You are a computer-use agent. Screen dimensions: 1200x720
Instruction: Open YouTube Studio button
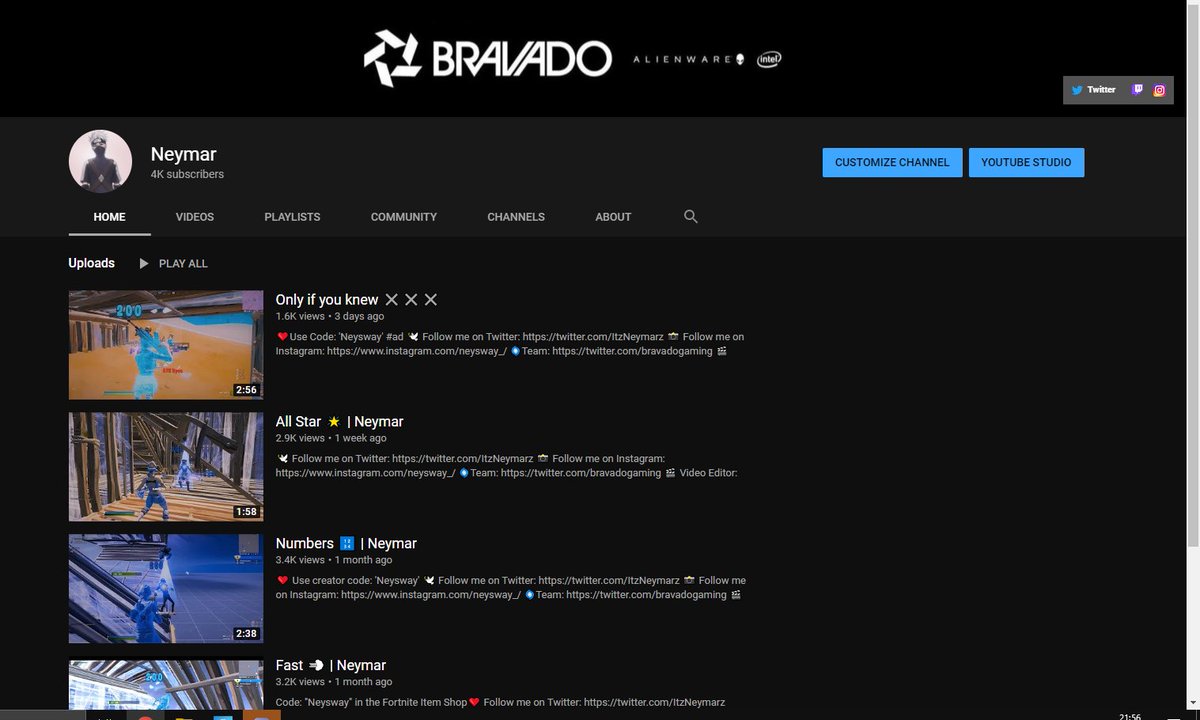1026,162
